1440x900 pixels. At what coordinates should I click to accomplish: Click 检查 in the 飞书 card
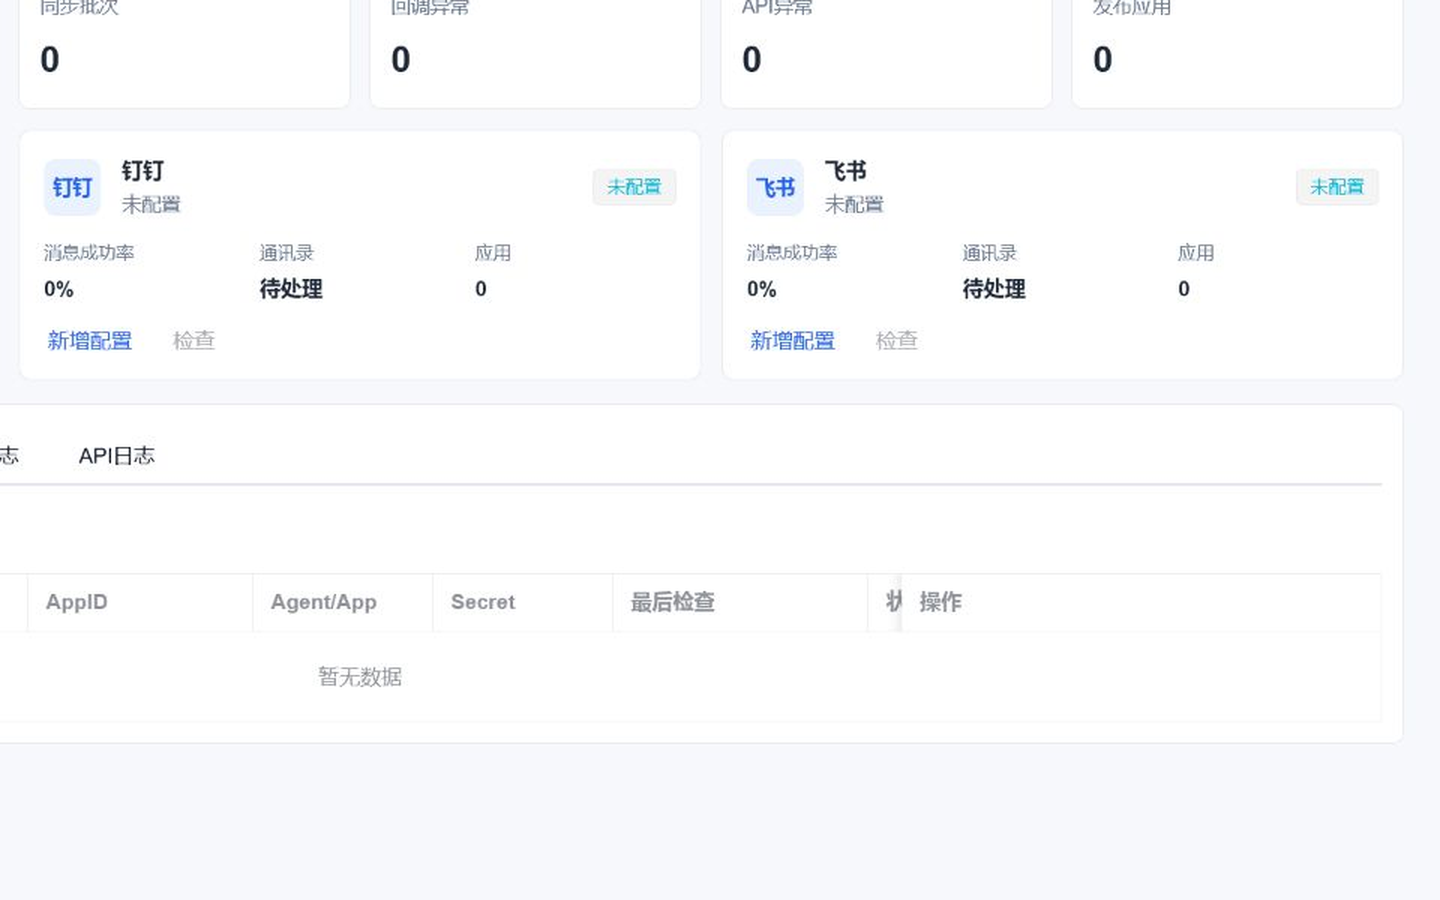click(897, 341)
